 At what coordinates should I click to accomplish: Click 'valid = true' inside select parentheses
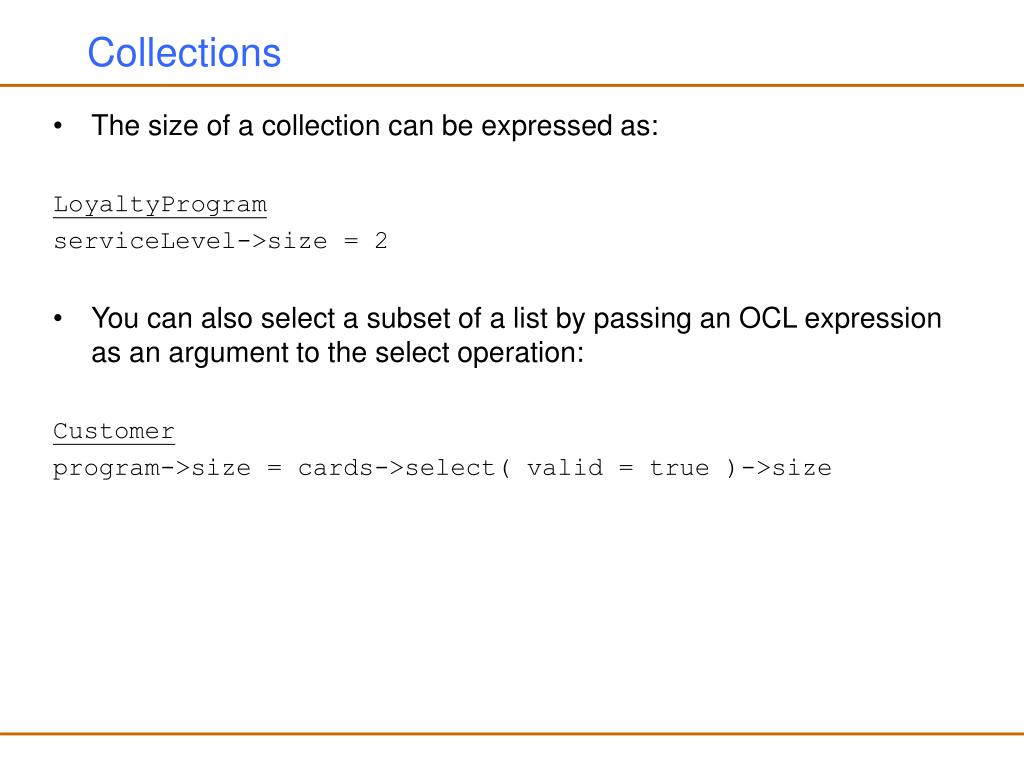618,468
